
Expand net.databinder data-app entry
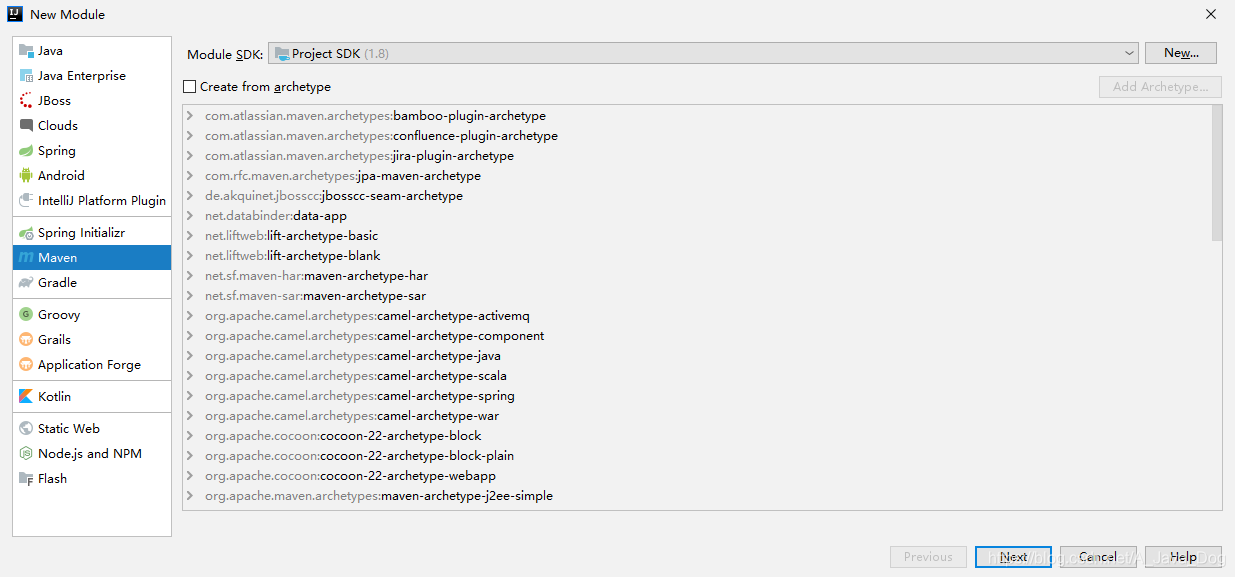(190, 216)
